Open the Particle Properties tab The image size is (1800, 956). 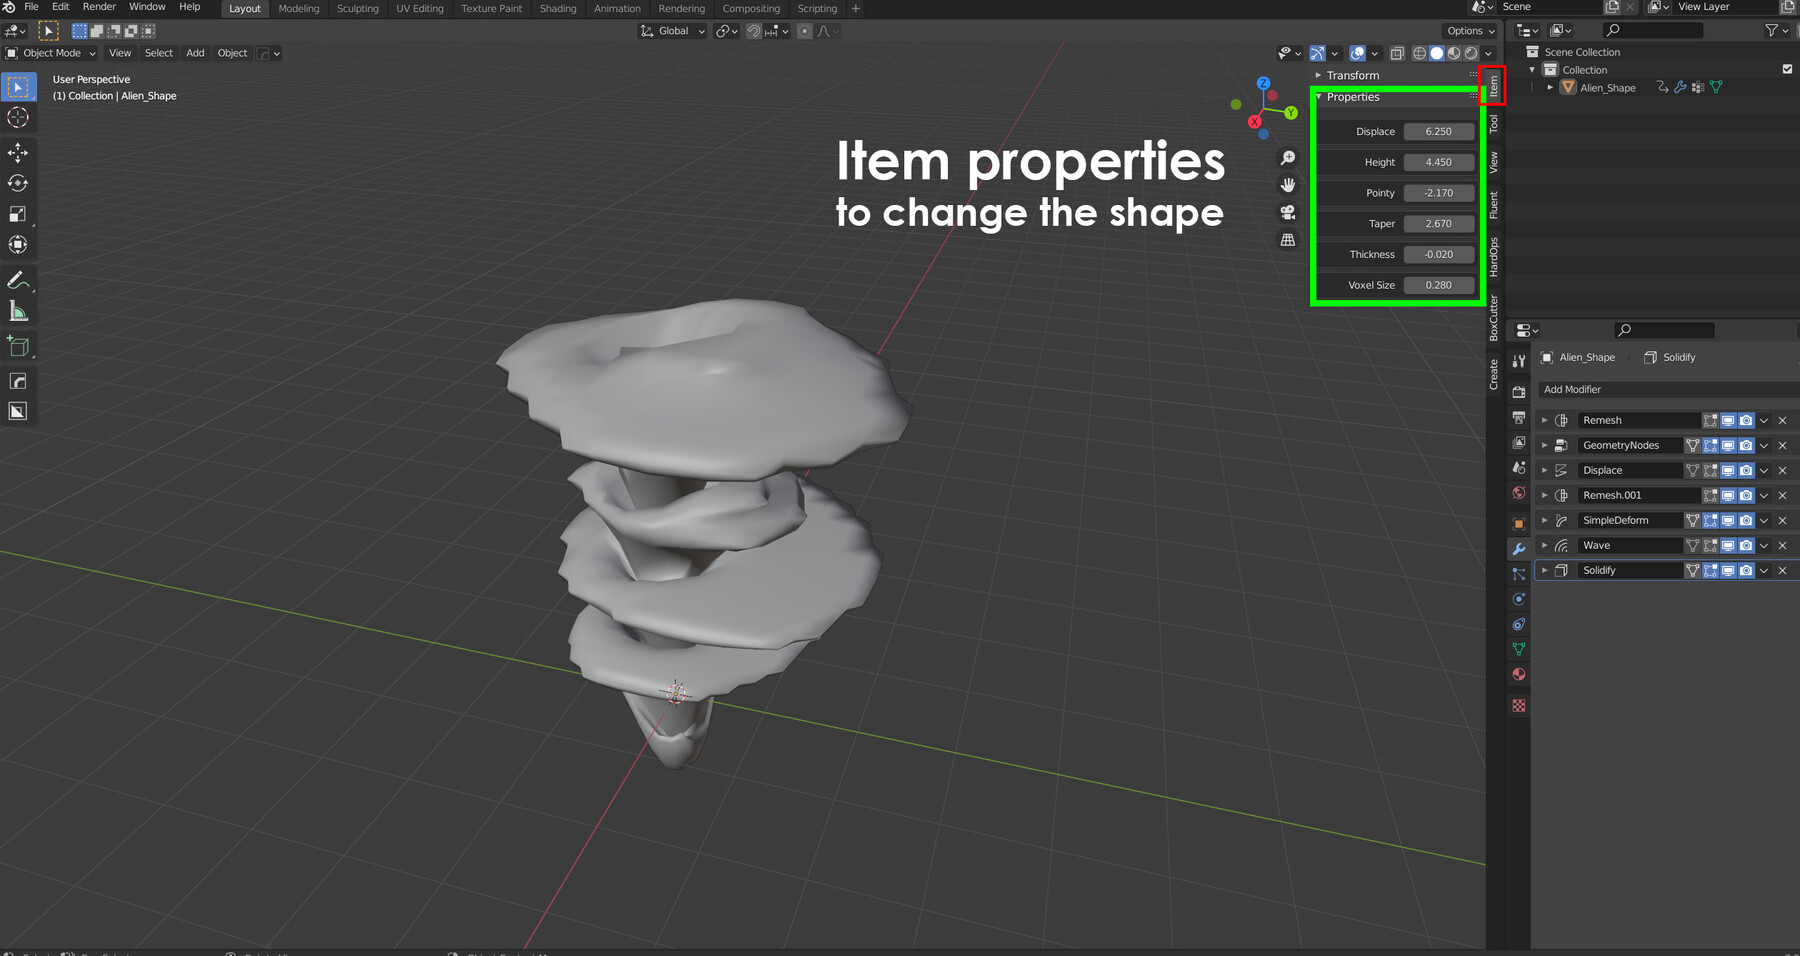point(1519,574)
